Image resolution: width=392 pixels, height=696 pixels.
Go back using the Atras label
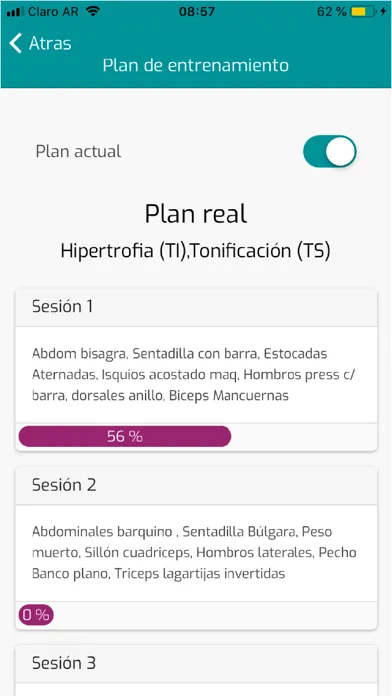point(50,44)
